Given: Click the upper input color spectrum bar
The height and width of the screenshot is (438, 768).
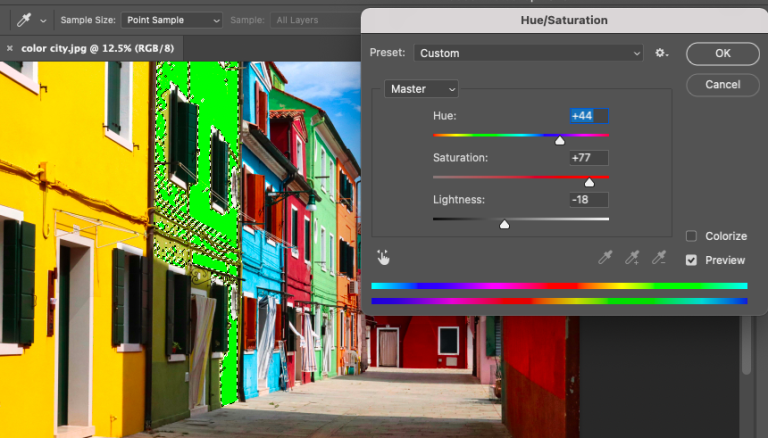Looking at the screenshot, I should (x=559, y=286).
